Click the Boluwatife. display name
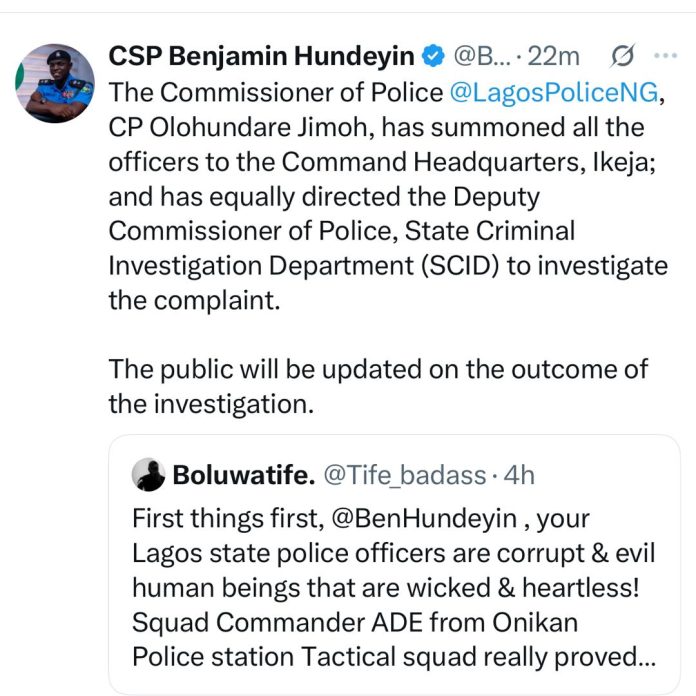 pyautogui.click(x=244, y=475)
